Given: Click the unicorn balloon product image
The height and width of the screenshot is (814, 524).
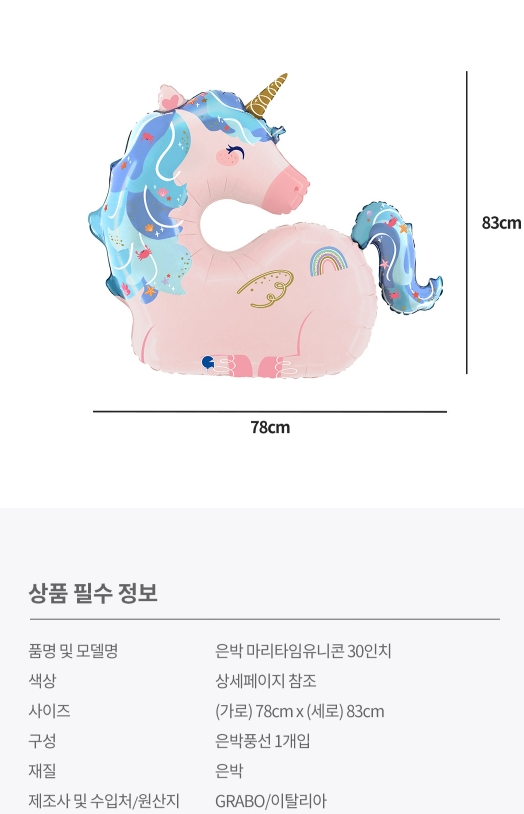Looking at the screenshot, I should pyautogui.click(x=265, y=225).
